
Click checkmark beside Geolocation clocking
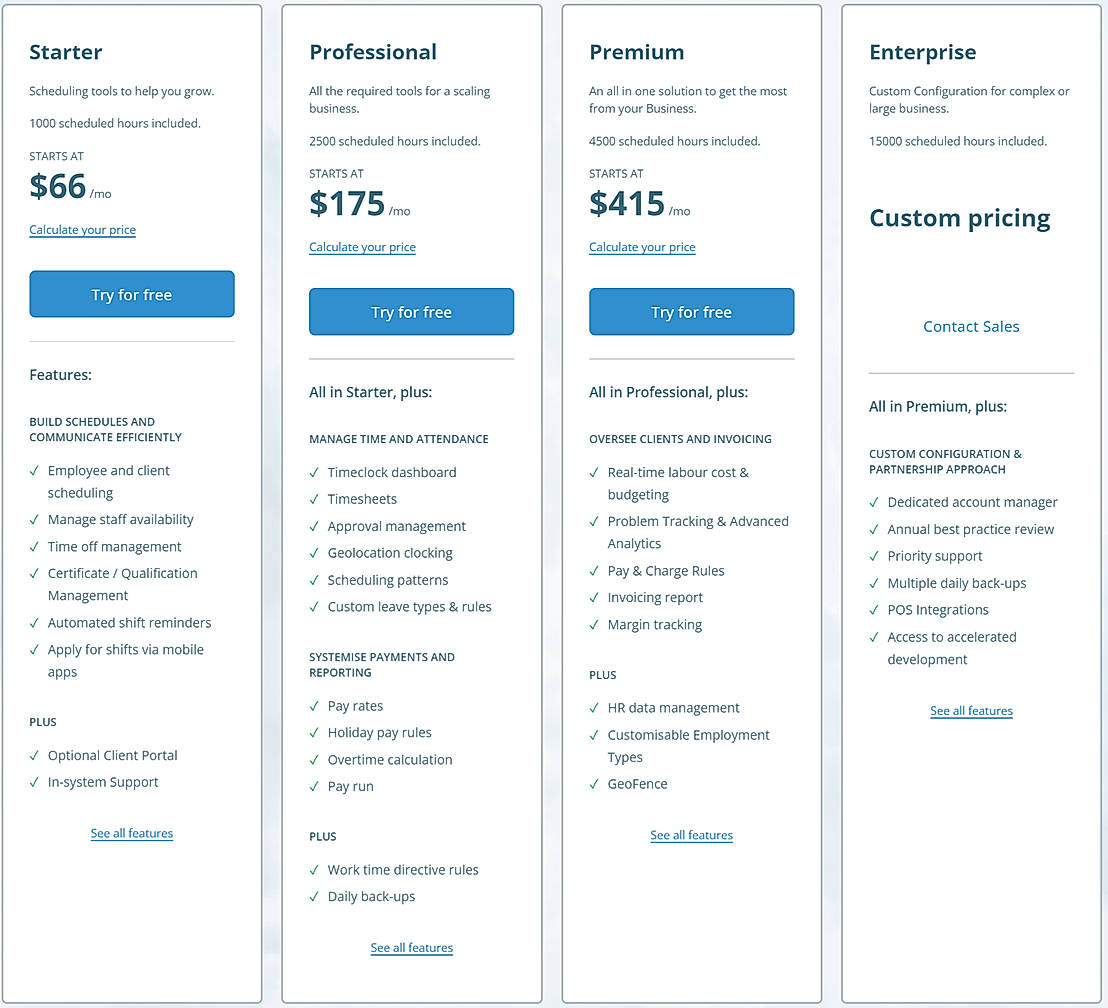[x=315, y=553]
